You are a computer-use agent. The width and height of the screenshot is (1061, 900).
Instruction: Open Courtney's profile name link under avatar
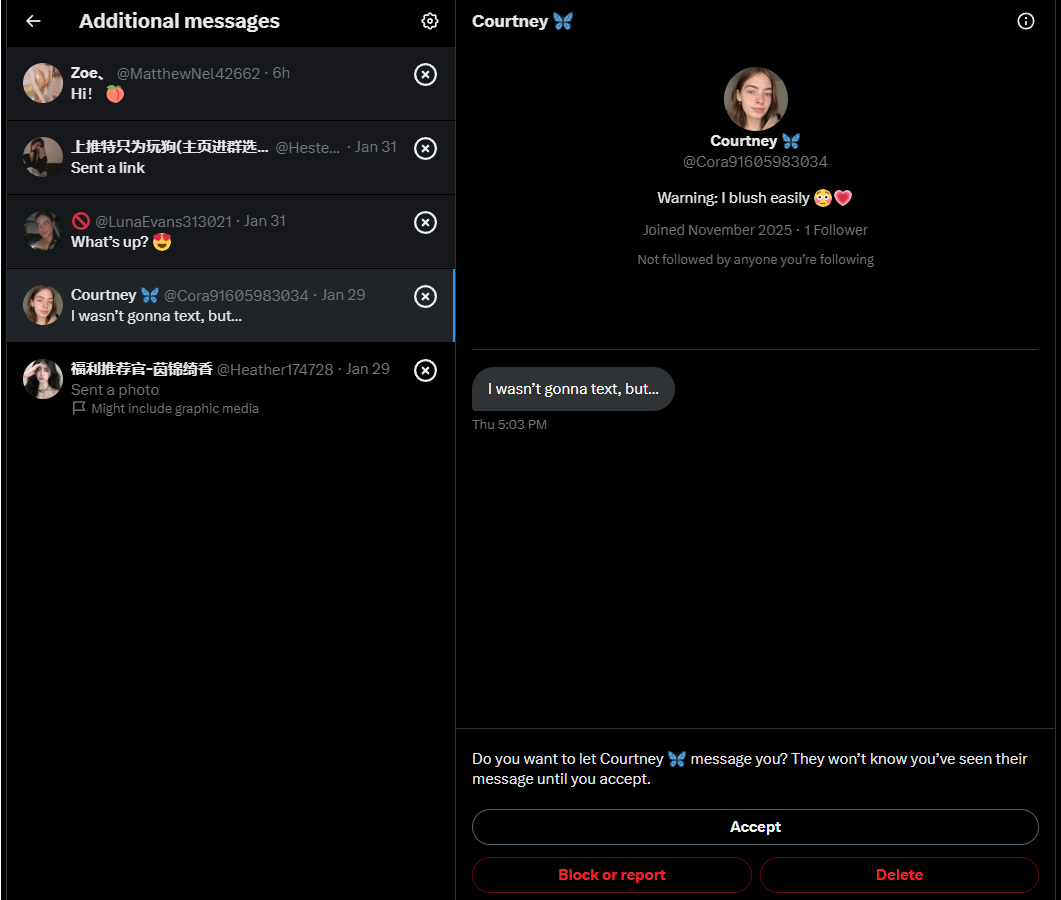[755, 141]
